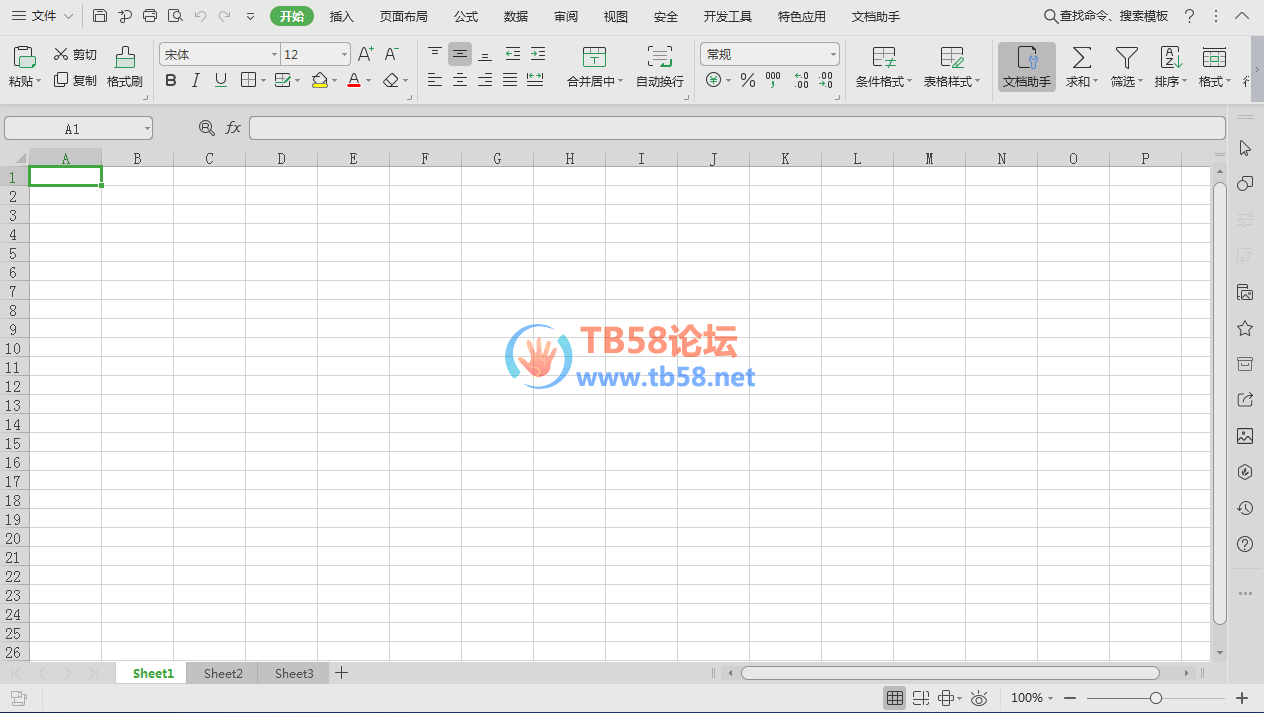Click the picture icon in right sidebar
The height and width of the screenshot is (713, 1264).
click(x=1245, y=436)
